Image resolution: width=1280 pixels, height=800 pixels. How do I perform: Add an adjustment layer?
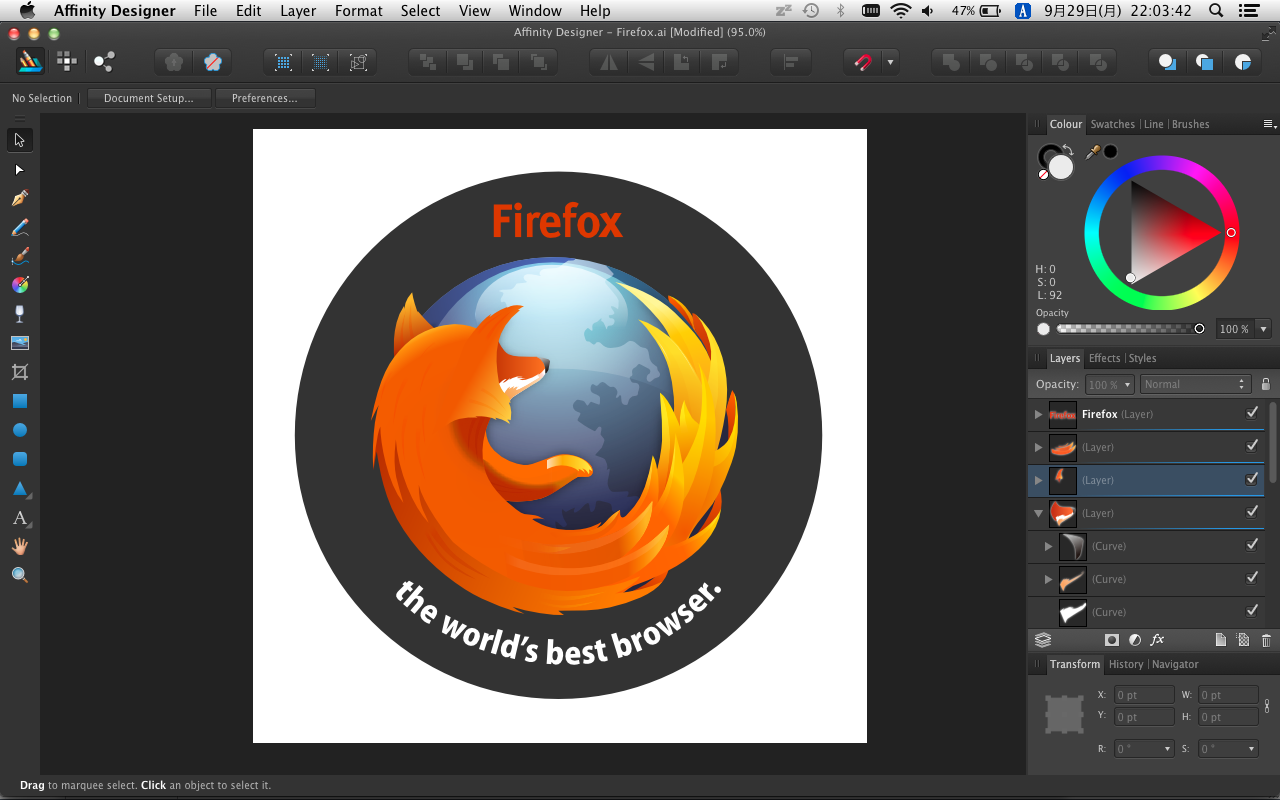(x=1135, y=640)
